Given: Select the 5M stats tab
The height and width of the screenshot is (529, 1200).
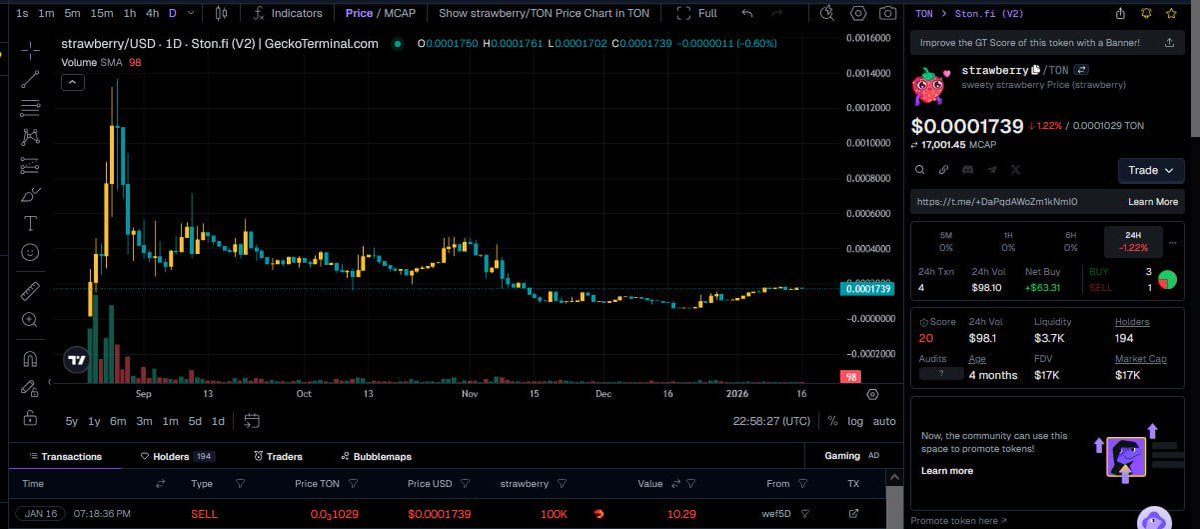Looking at the screenshot, I should pyautogui.click(x=946, y=241).
